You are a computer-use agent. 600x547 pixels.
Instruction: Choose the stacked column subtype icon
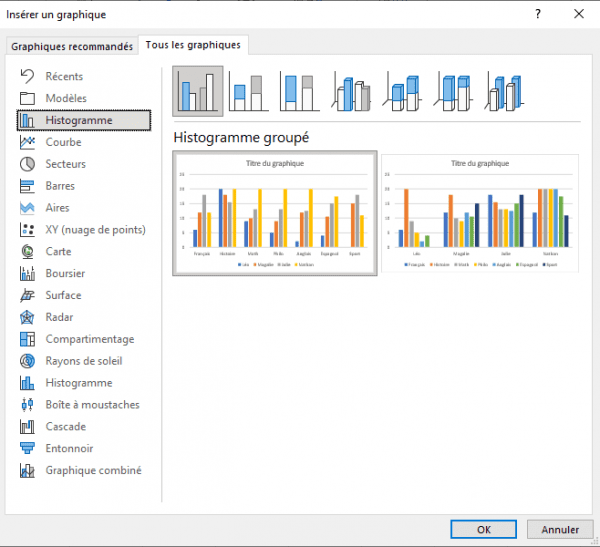click(x=248, y=92)
